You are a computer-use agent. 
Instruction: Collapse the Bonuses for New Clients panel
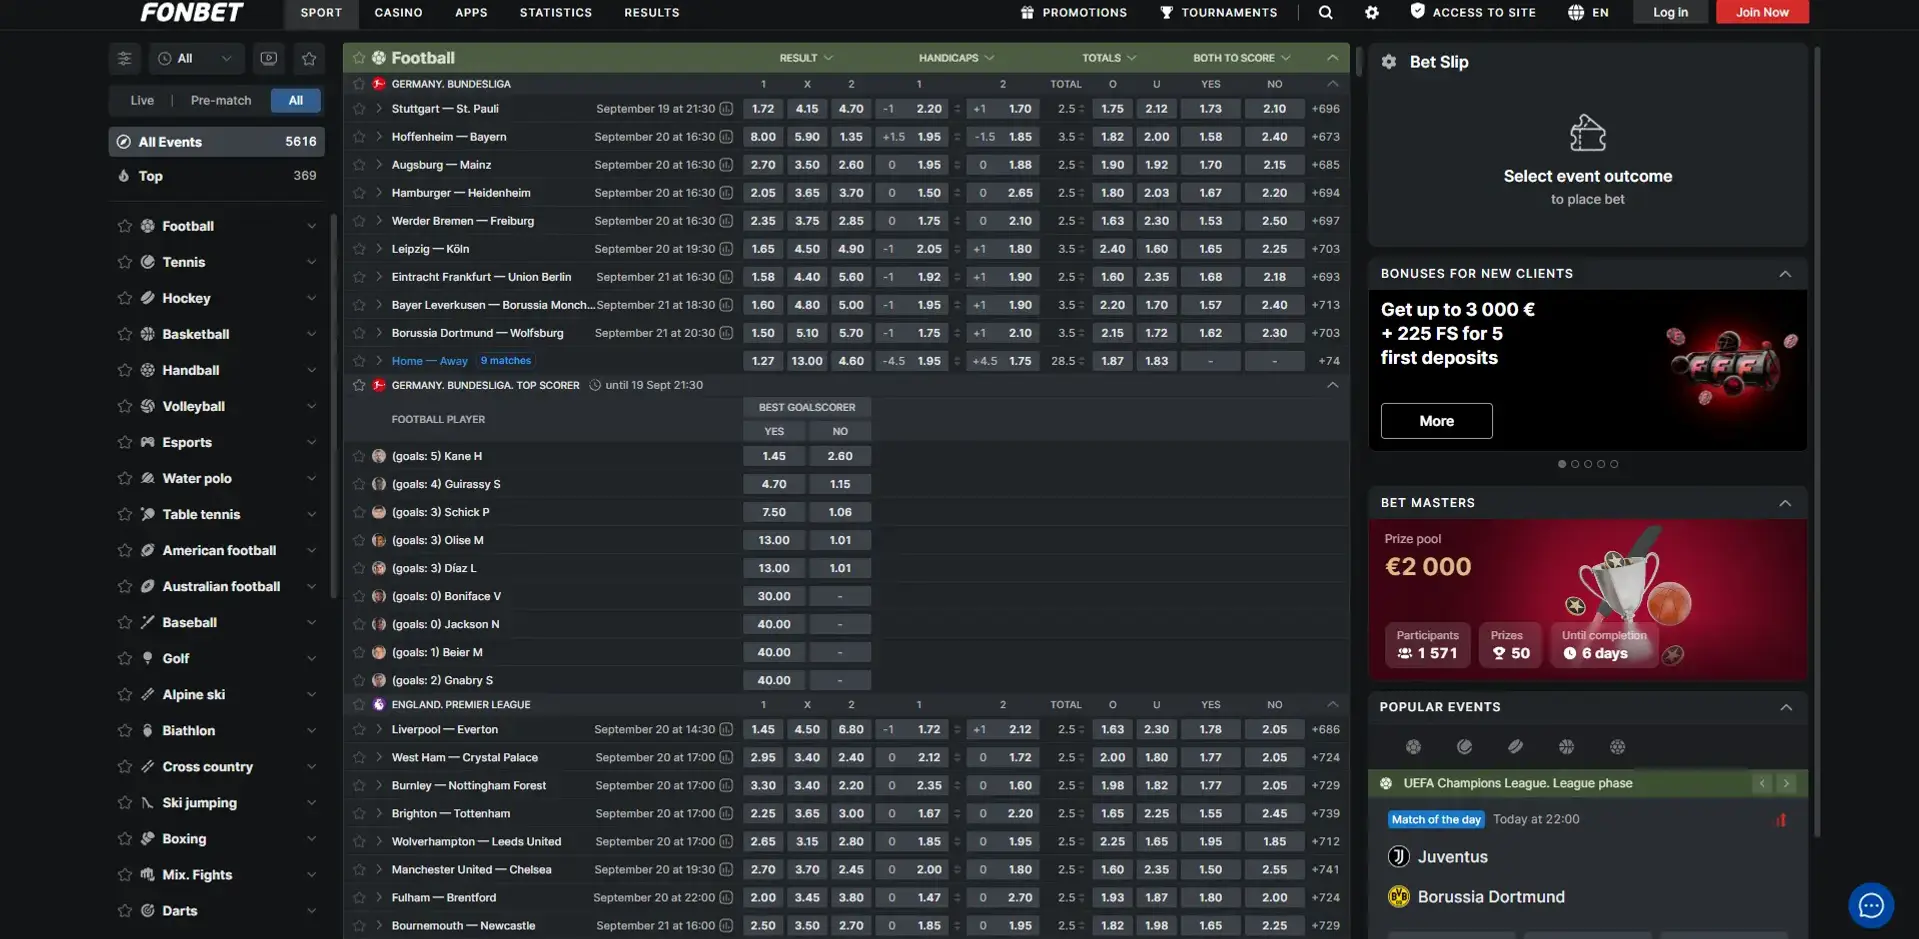(1785, 274)
